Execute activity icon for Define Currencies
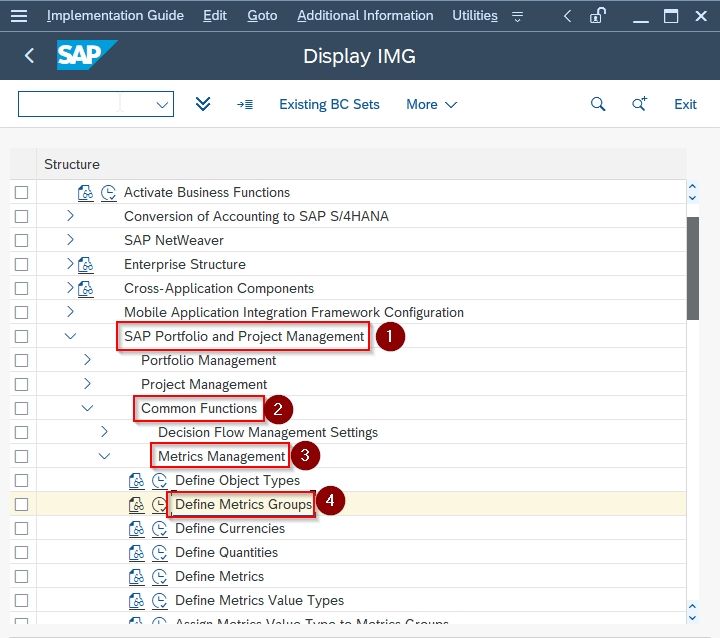This screenshot has width=720, height=638. click(x=159, y=529)
